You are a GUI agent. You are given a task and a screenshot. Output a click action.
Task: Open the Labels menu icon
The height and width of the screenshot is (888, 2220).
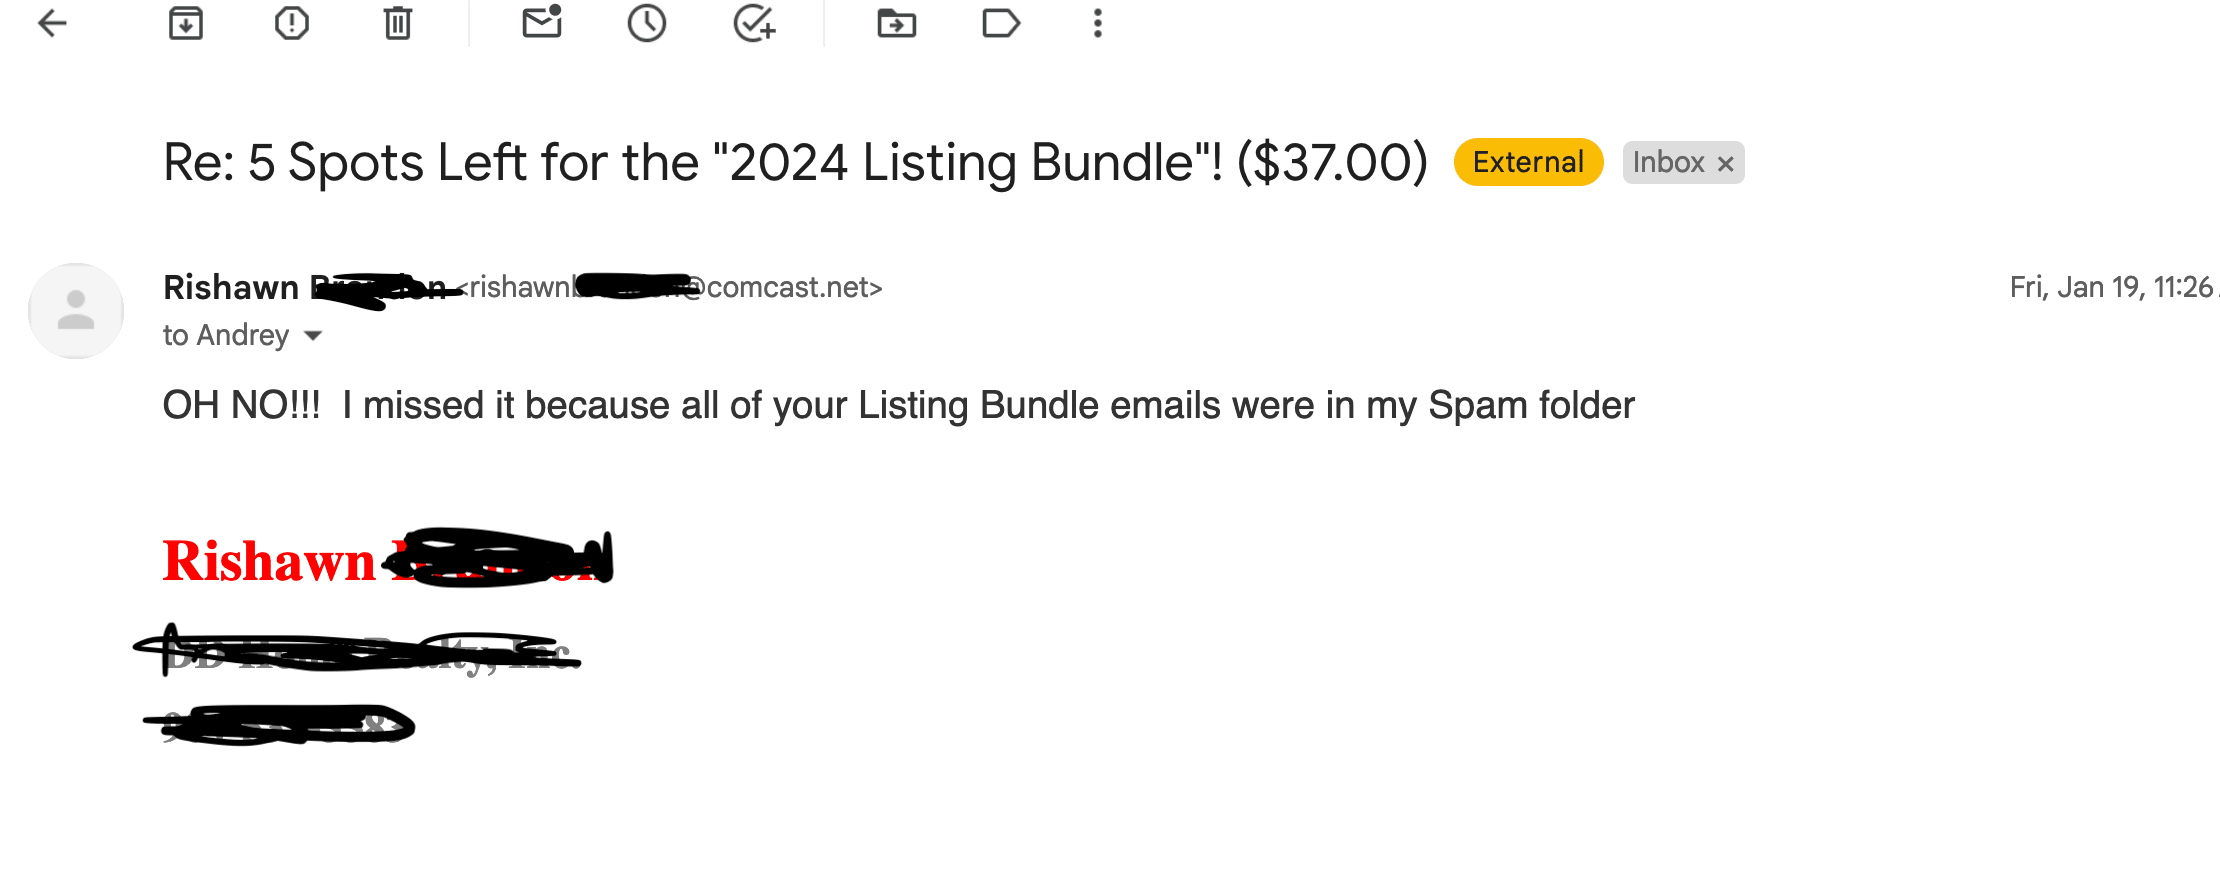point(1001,23)
